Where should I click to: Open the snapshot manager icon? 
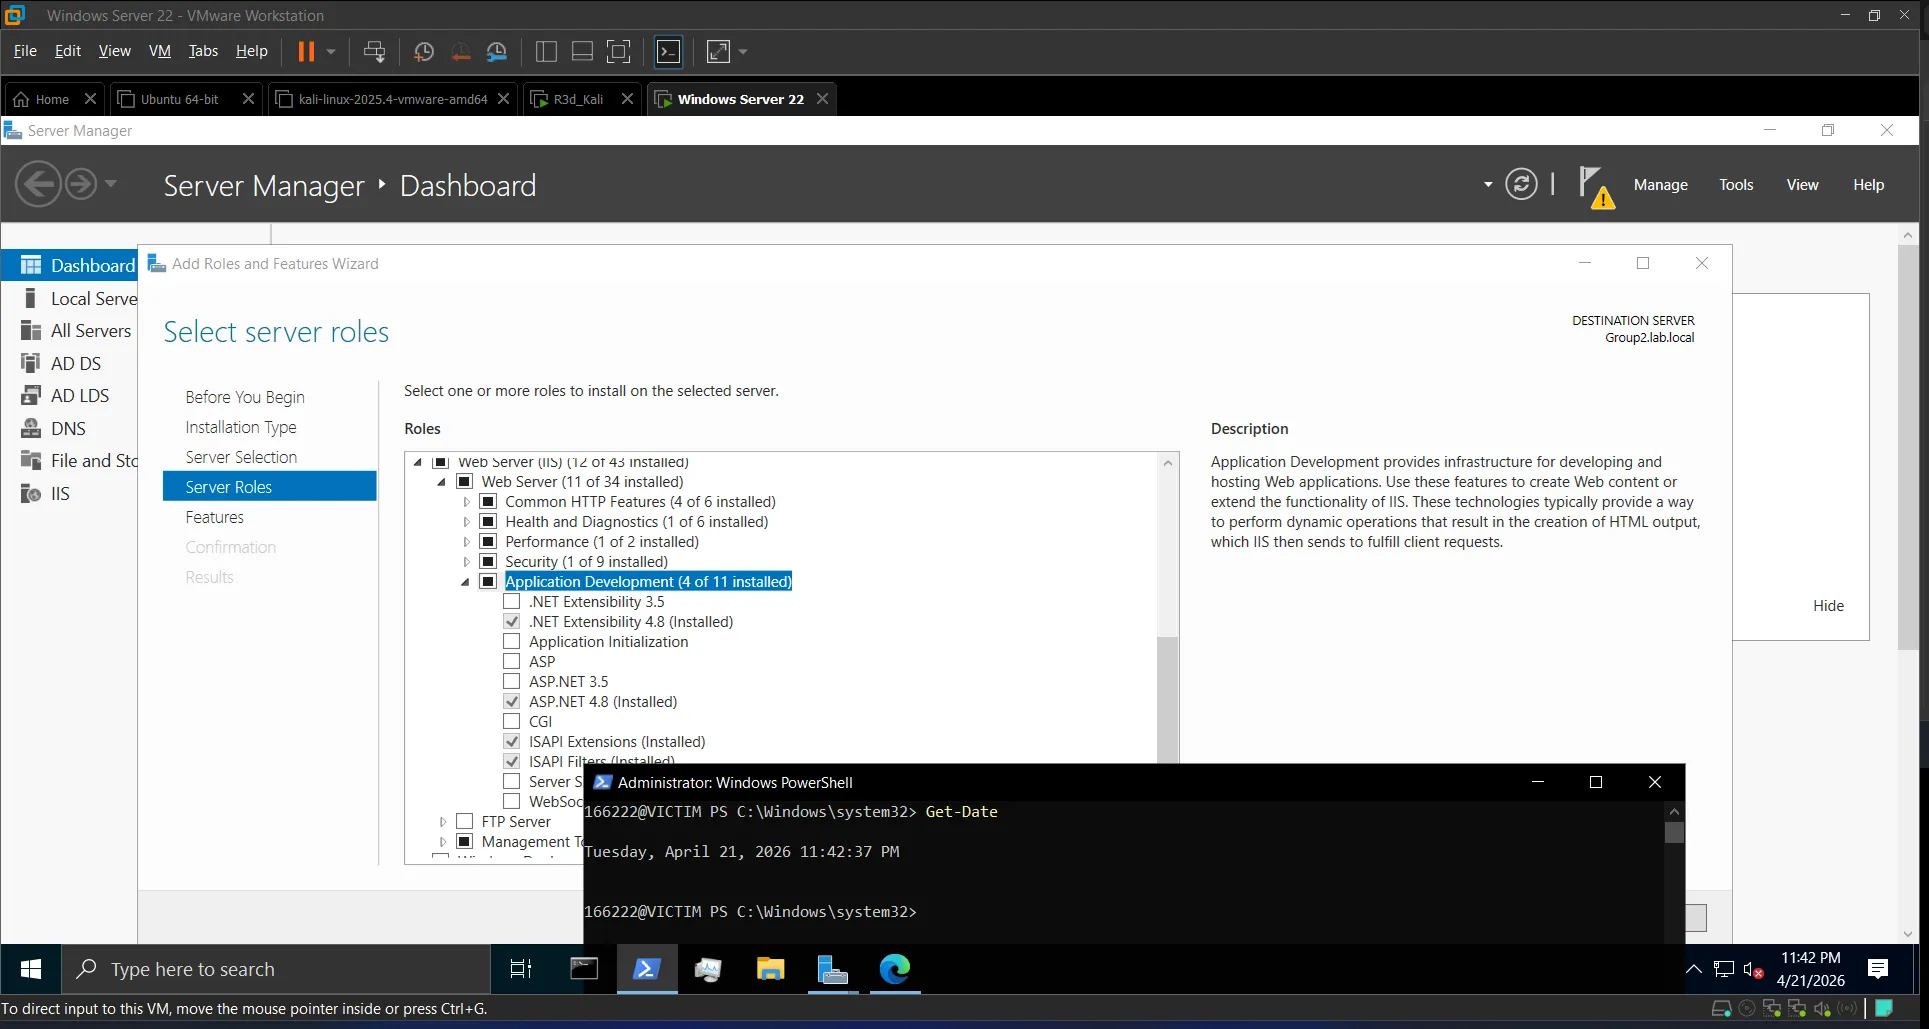click(497, 51)
